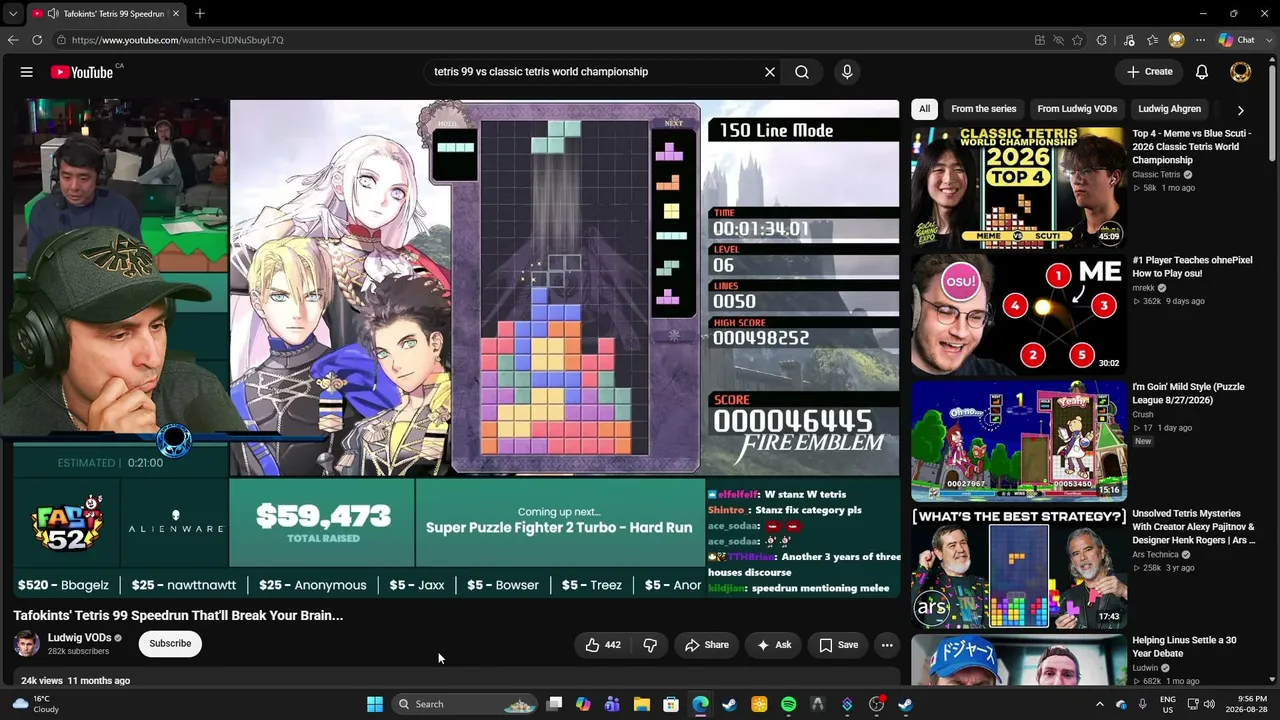This screenshot has height=720, width=1280.
Task: Open the browser profile avatar
Action: pos(1177,40)
